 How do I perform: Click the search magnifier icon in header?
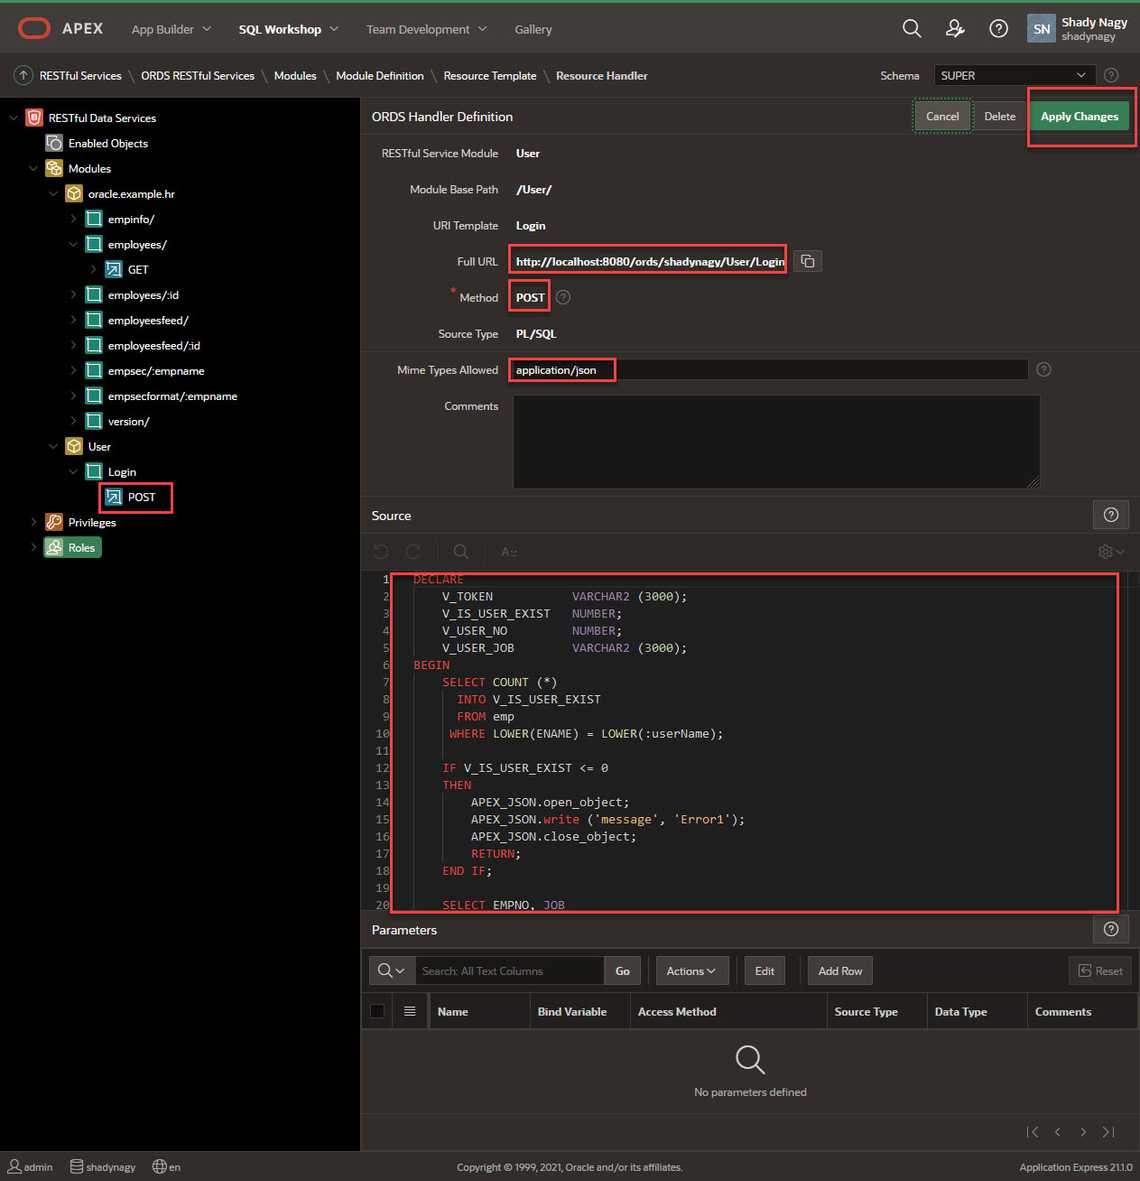[911, 29]
